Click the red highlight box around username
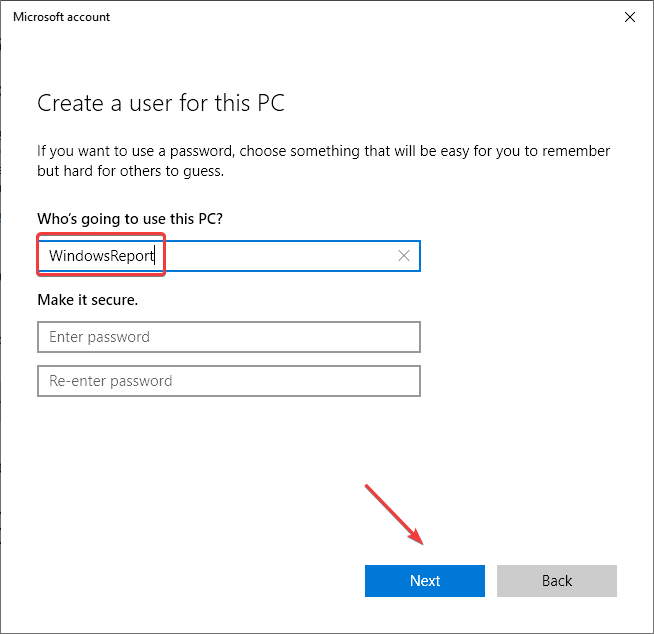The image size is (654, 634). pos(100,239)
